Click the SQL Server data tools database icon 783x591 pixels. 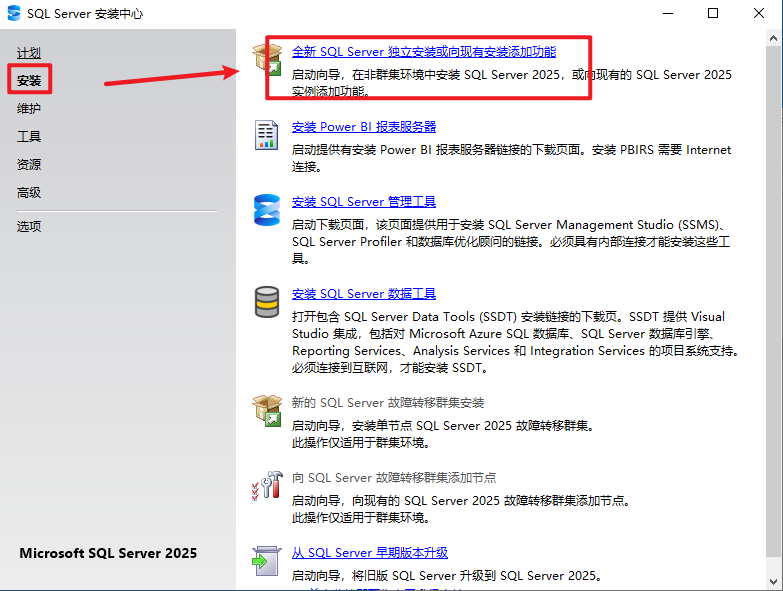[267, 302]
